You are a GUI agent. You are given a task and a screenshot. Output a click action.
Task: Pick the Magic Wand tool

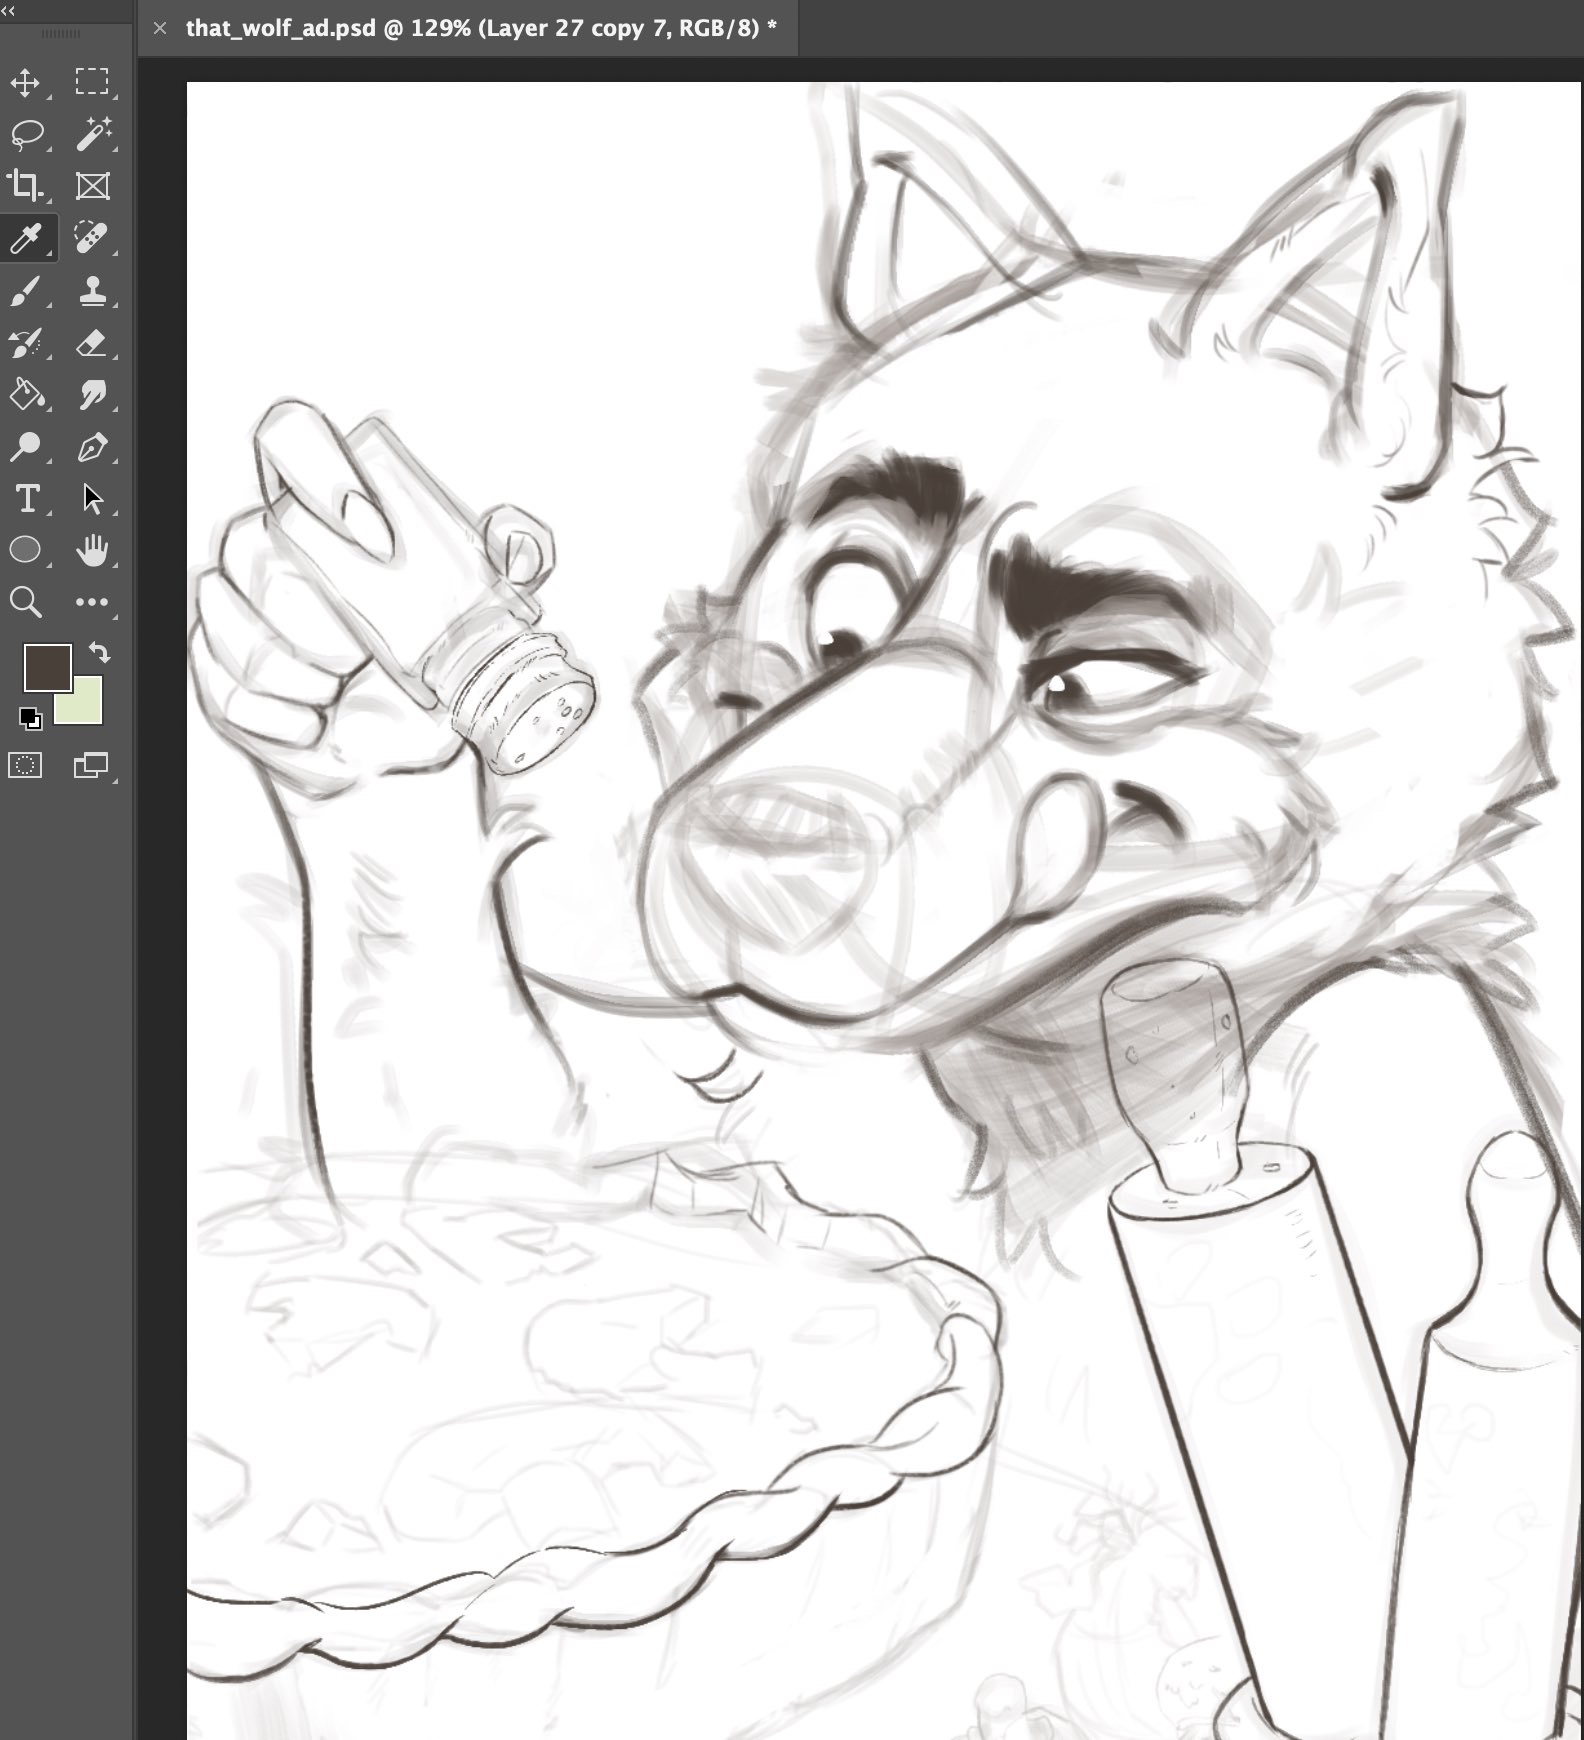coord(93,134)
